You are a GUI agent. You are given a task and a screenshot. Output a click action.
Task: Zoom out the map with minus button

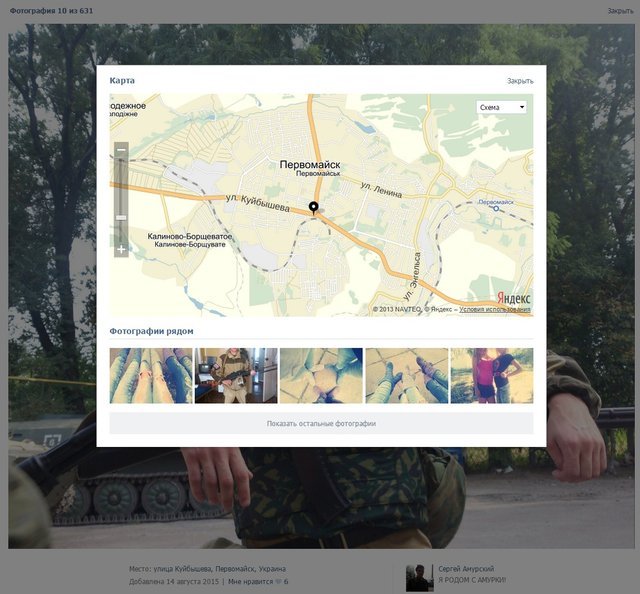point(121,150)
